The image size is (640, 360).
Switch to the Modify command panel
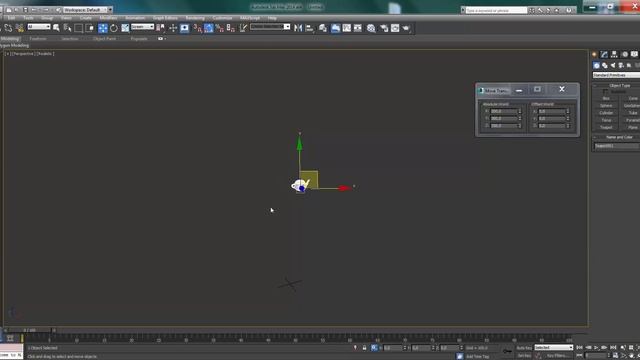coord(604,54)
